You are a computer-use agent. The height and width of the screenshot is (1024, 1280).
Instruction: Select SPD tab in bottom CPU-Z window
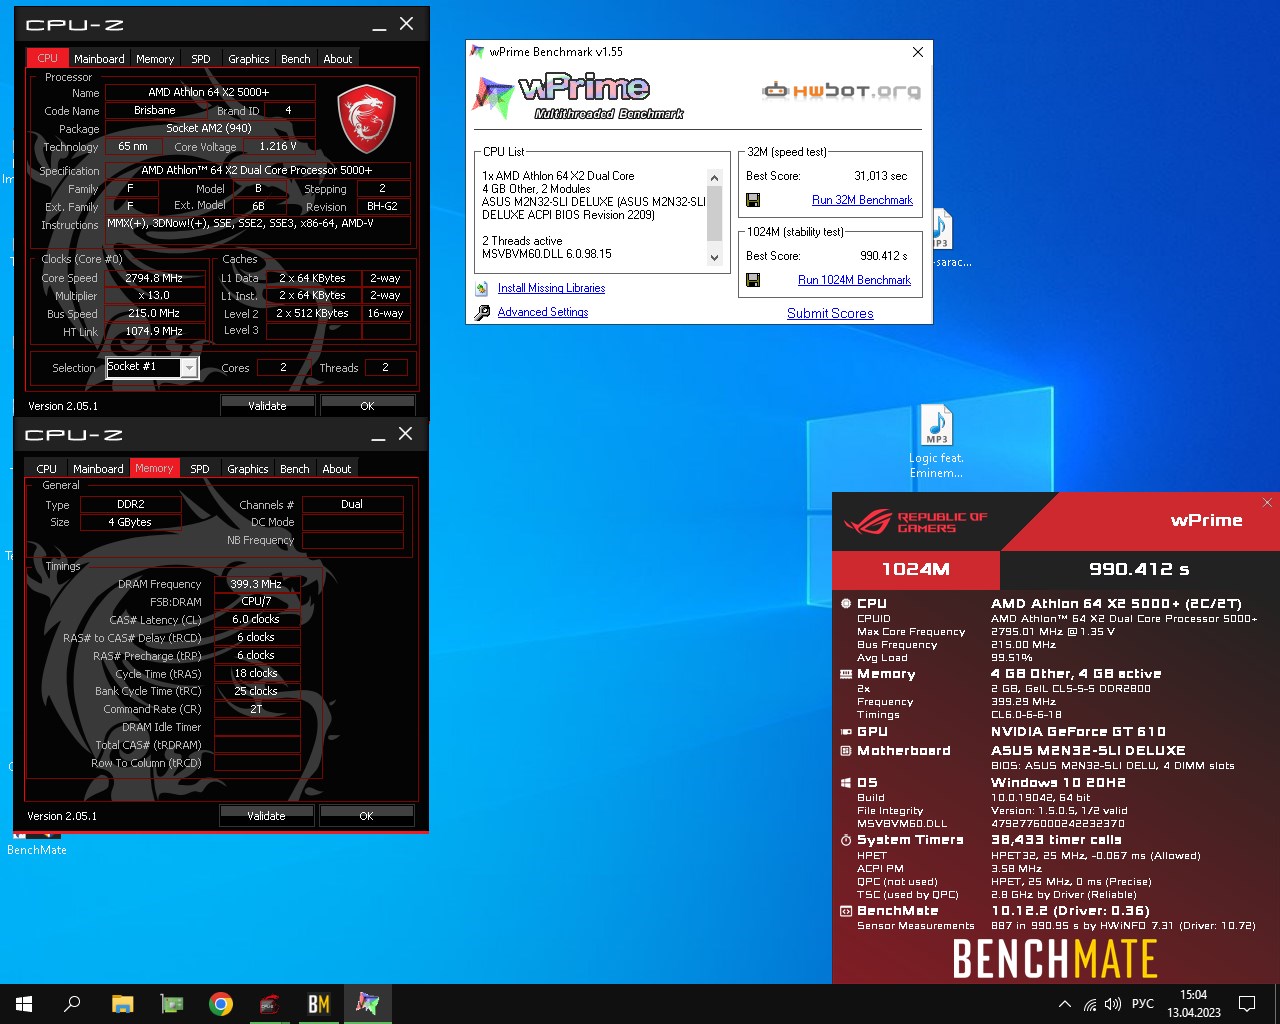click(x=200, y=469)
